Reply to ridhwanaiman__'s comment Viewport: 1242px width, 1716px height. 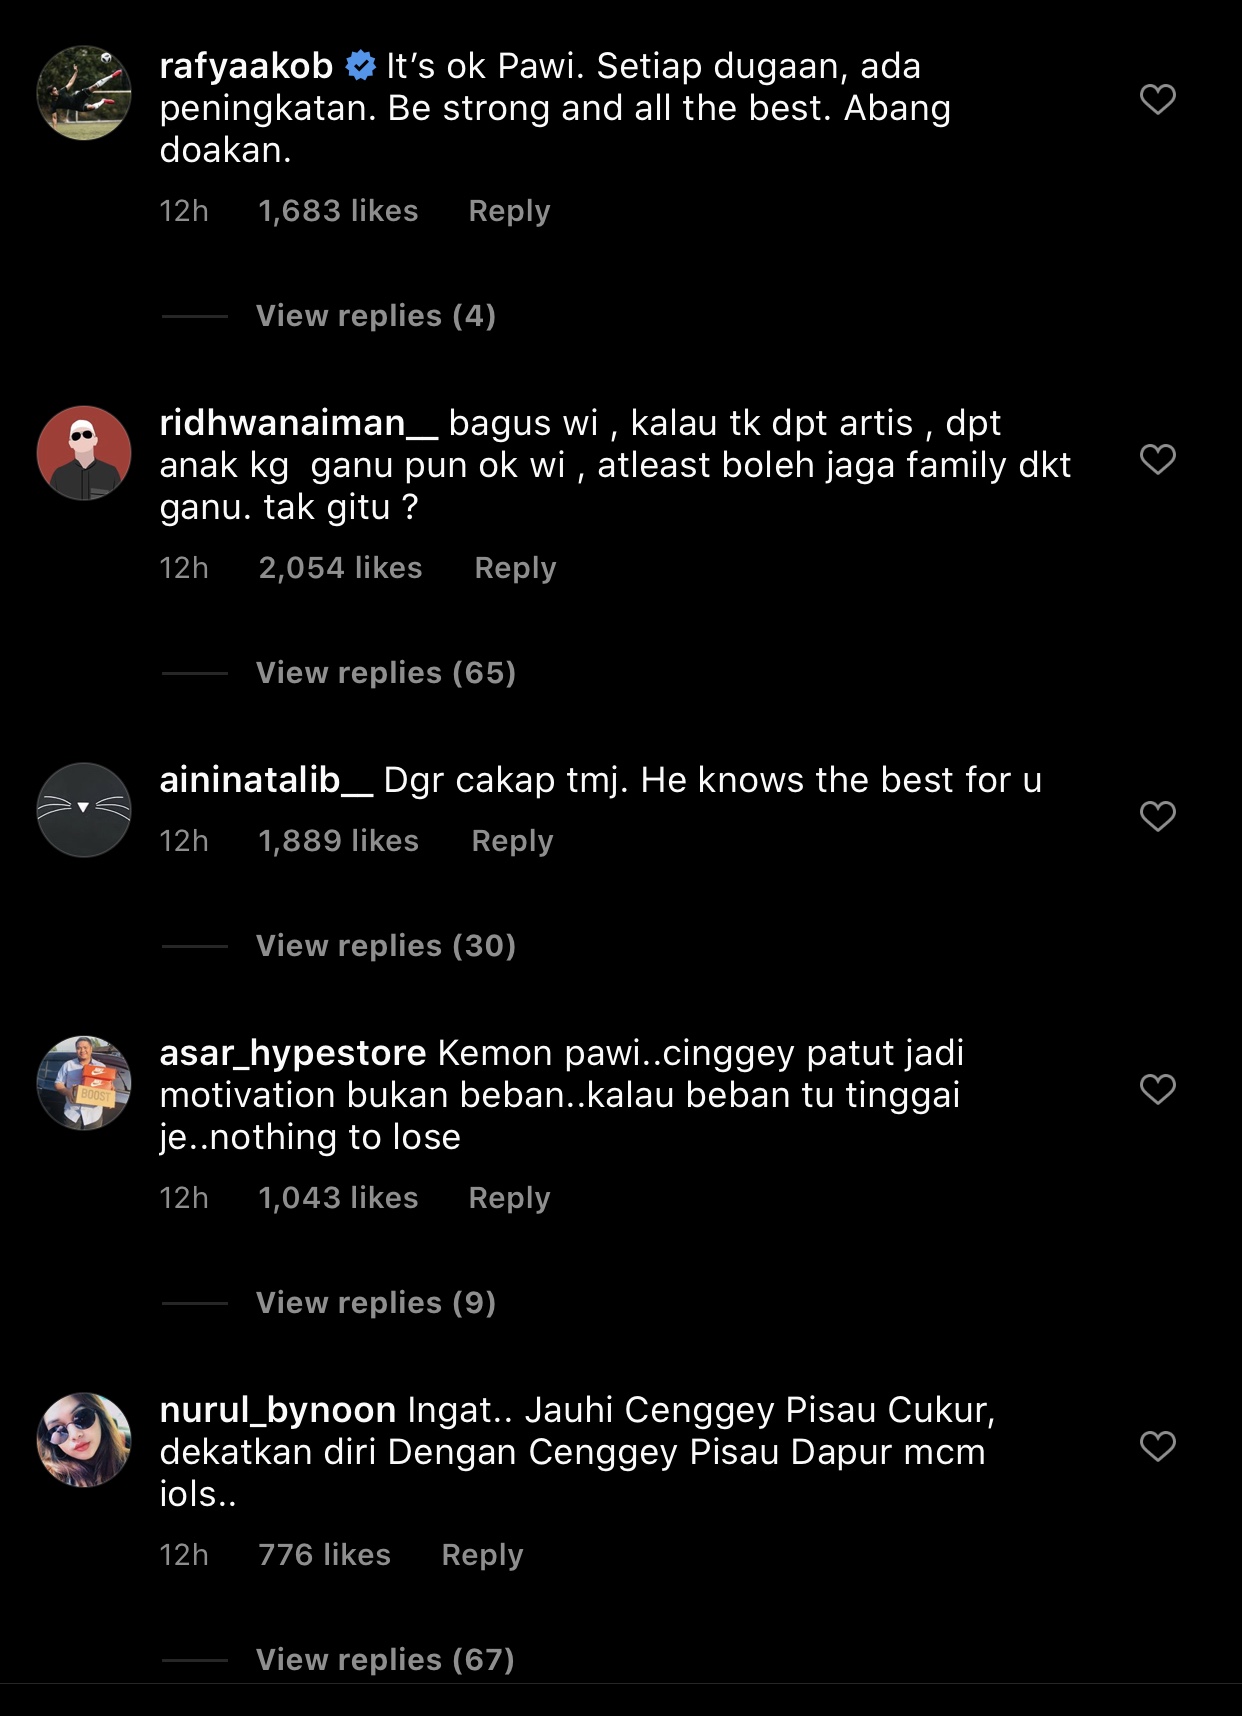[515, 568]
